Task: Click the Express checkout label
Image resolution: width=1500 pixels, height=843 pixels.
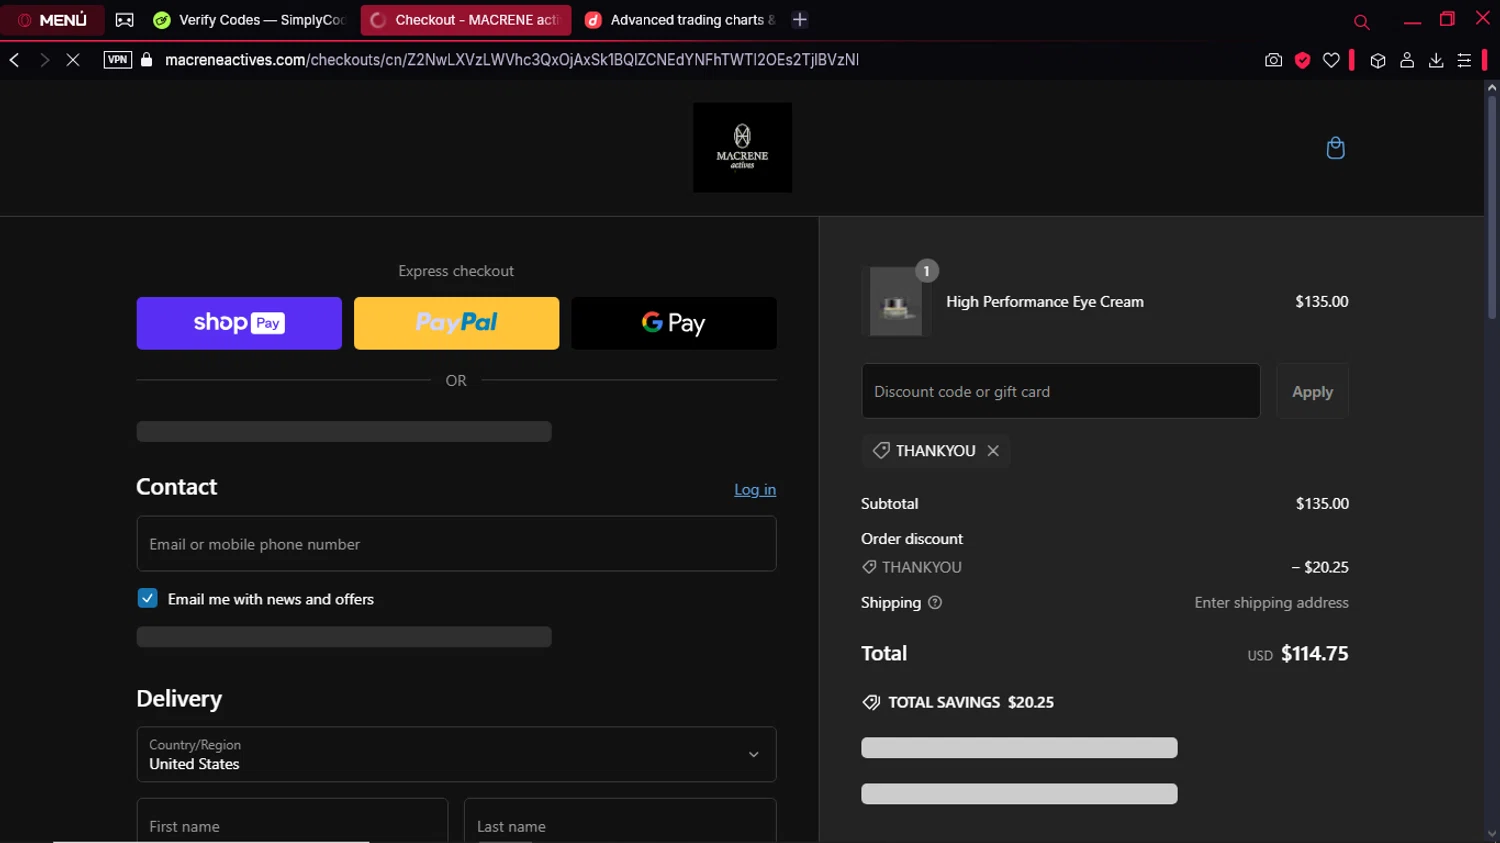Action: [456, 271]
